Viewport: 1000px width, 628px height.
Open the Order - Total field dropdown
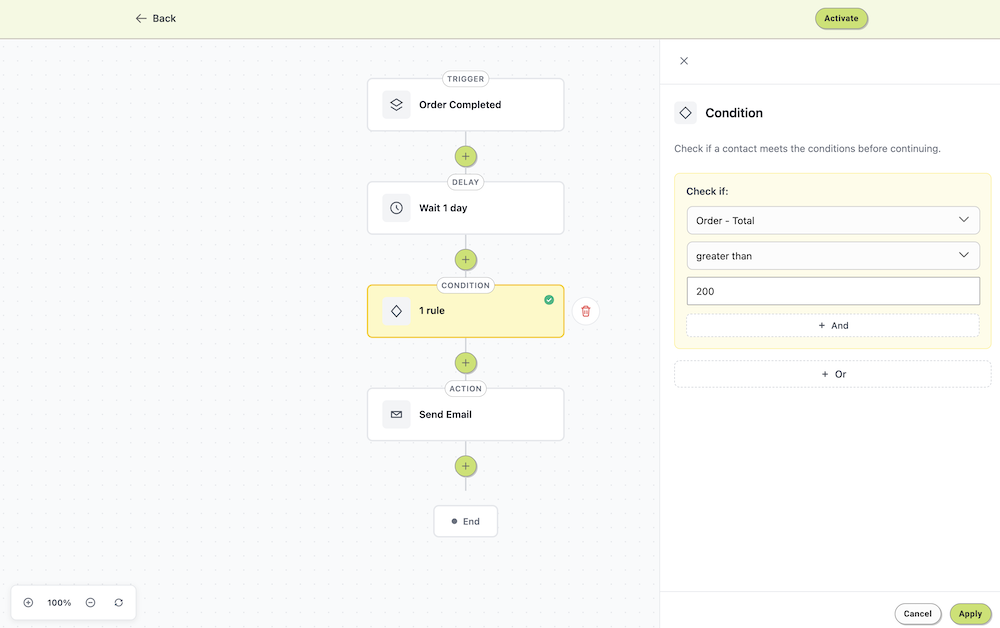pos(833,220)
